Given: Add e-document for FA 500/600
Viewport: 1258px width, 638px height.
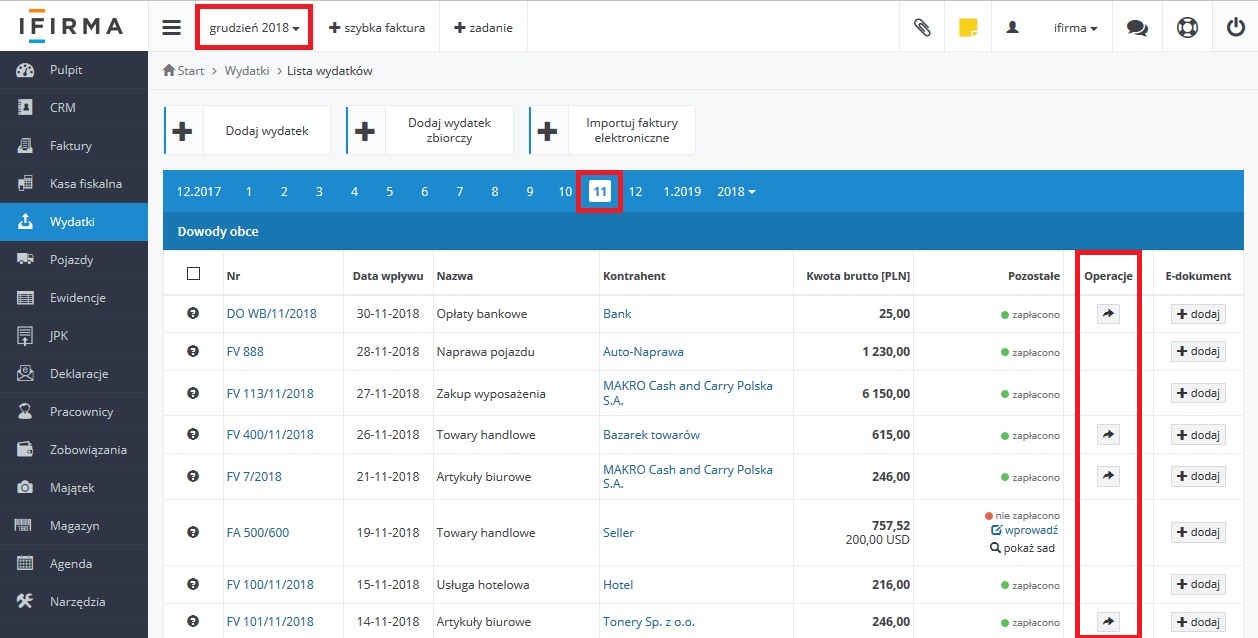Looking at the screenshot, I should coord(1198,533).
